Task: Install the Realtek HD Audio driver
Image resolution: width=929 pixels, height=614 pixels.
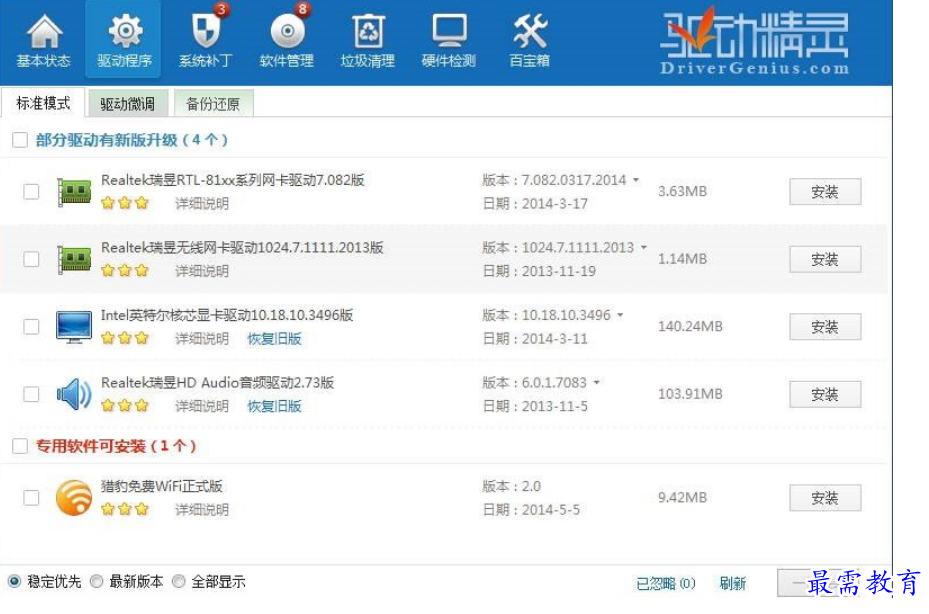Action: [824, 394]
